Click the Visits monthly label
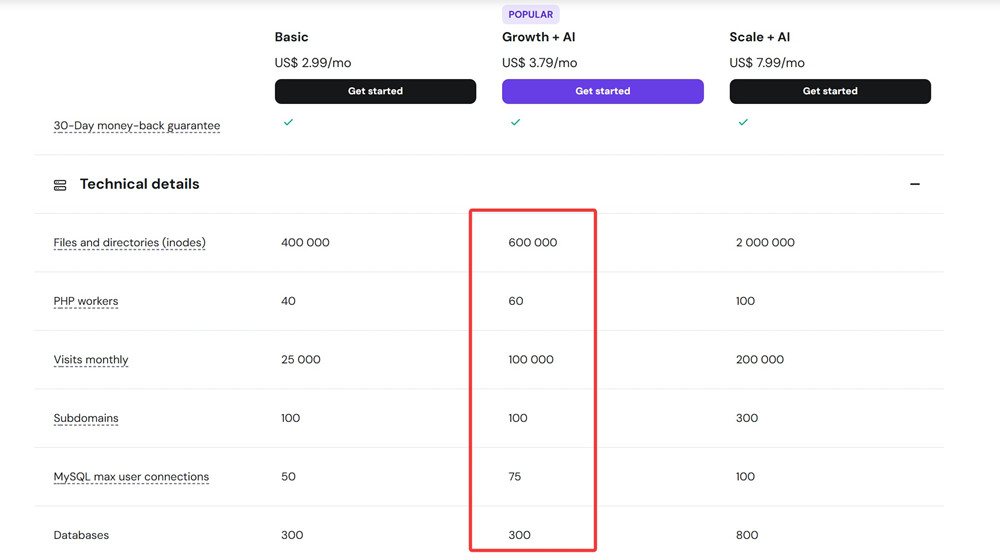This screenshot has width=1000, height=558. [x=91, y=360]
